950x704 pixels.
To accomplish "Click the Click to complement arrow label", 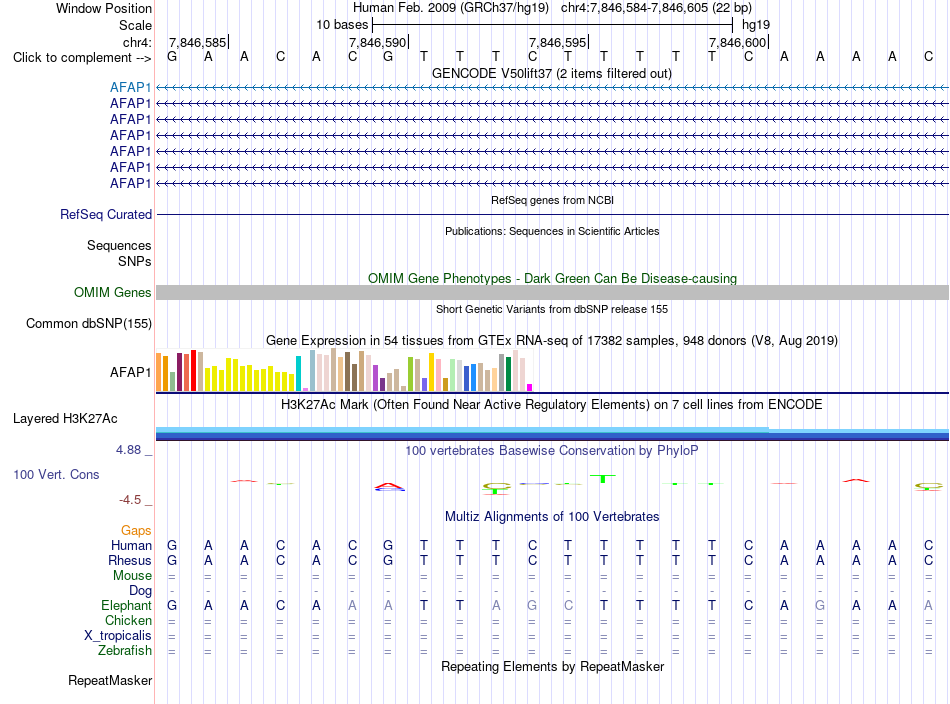I will (x=82, y=58).
